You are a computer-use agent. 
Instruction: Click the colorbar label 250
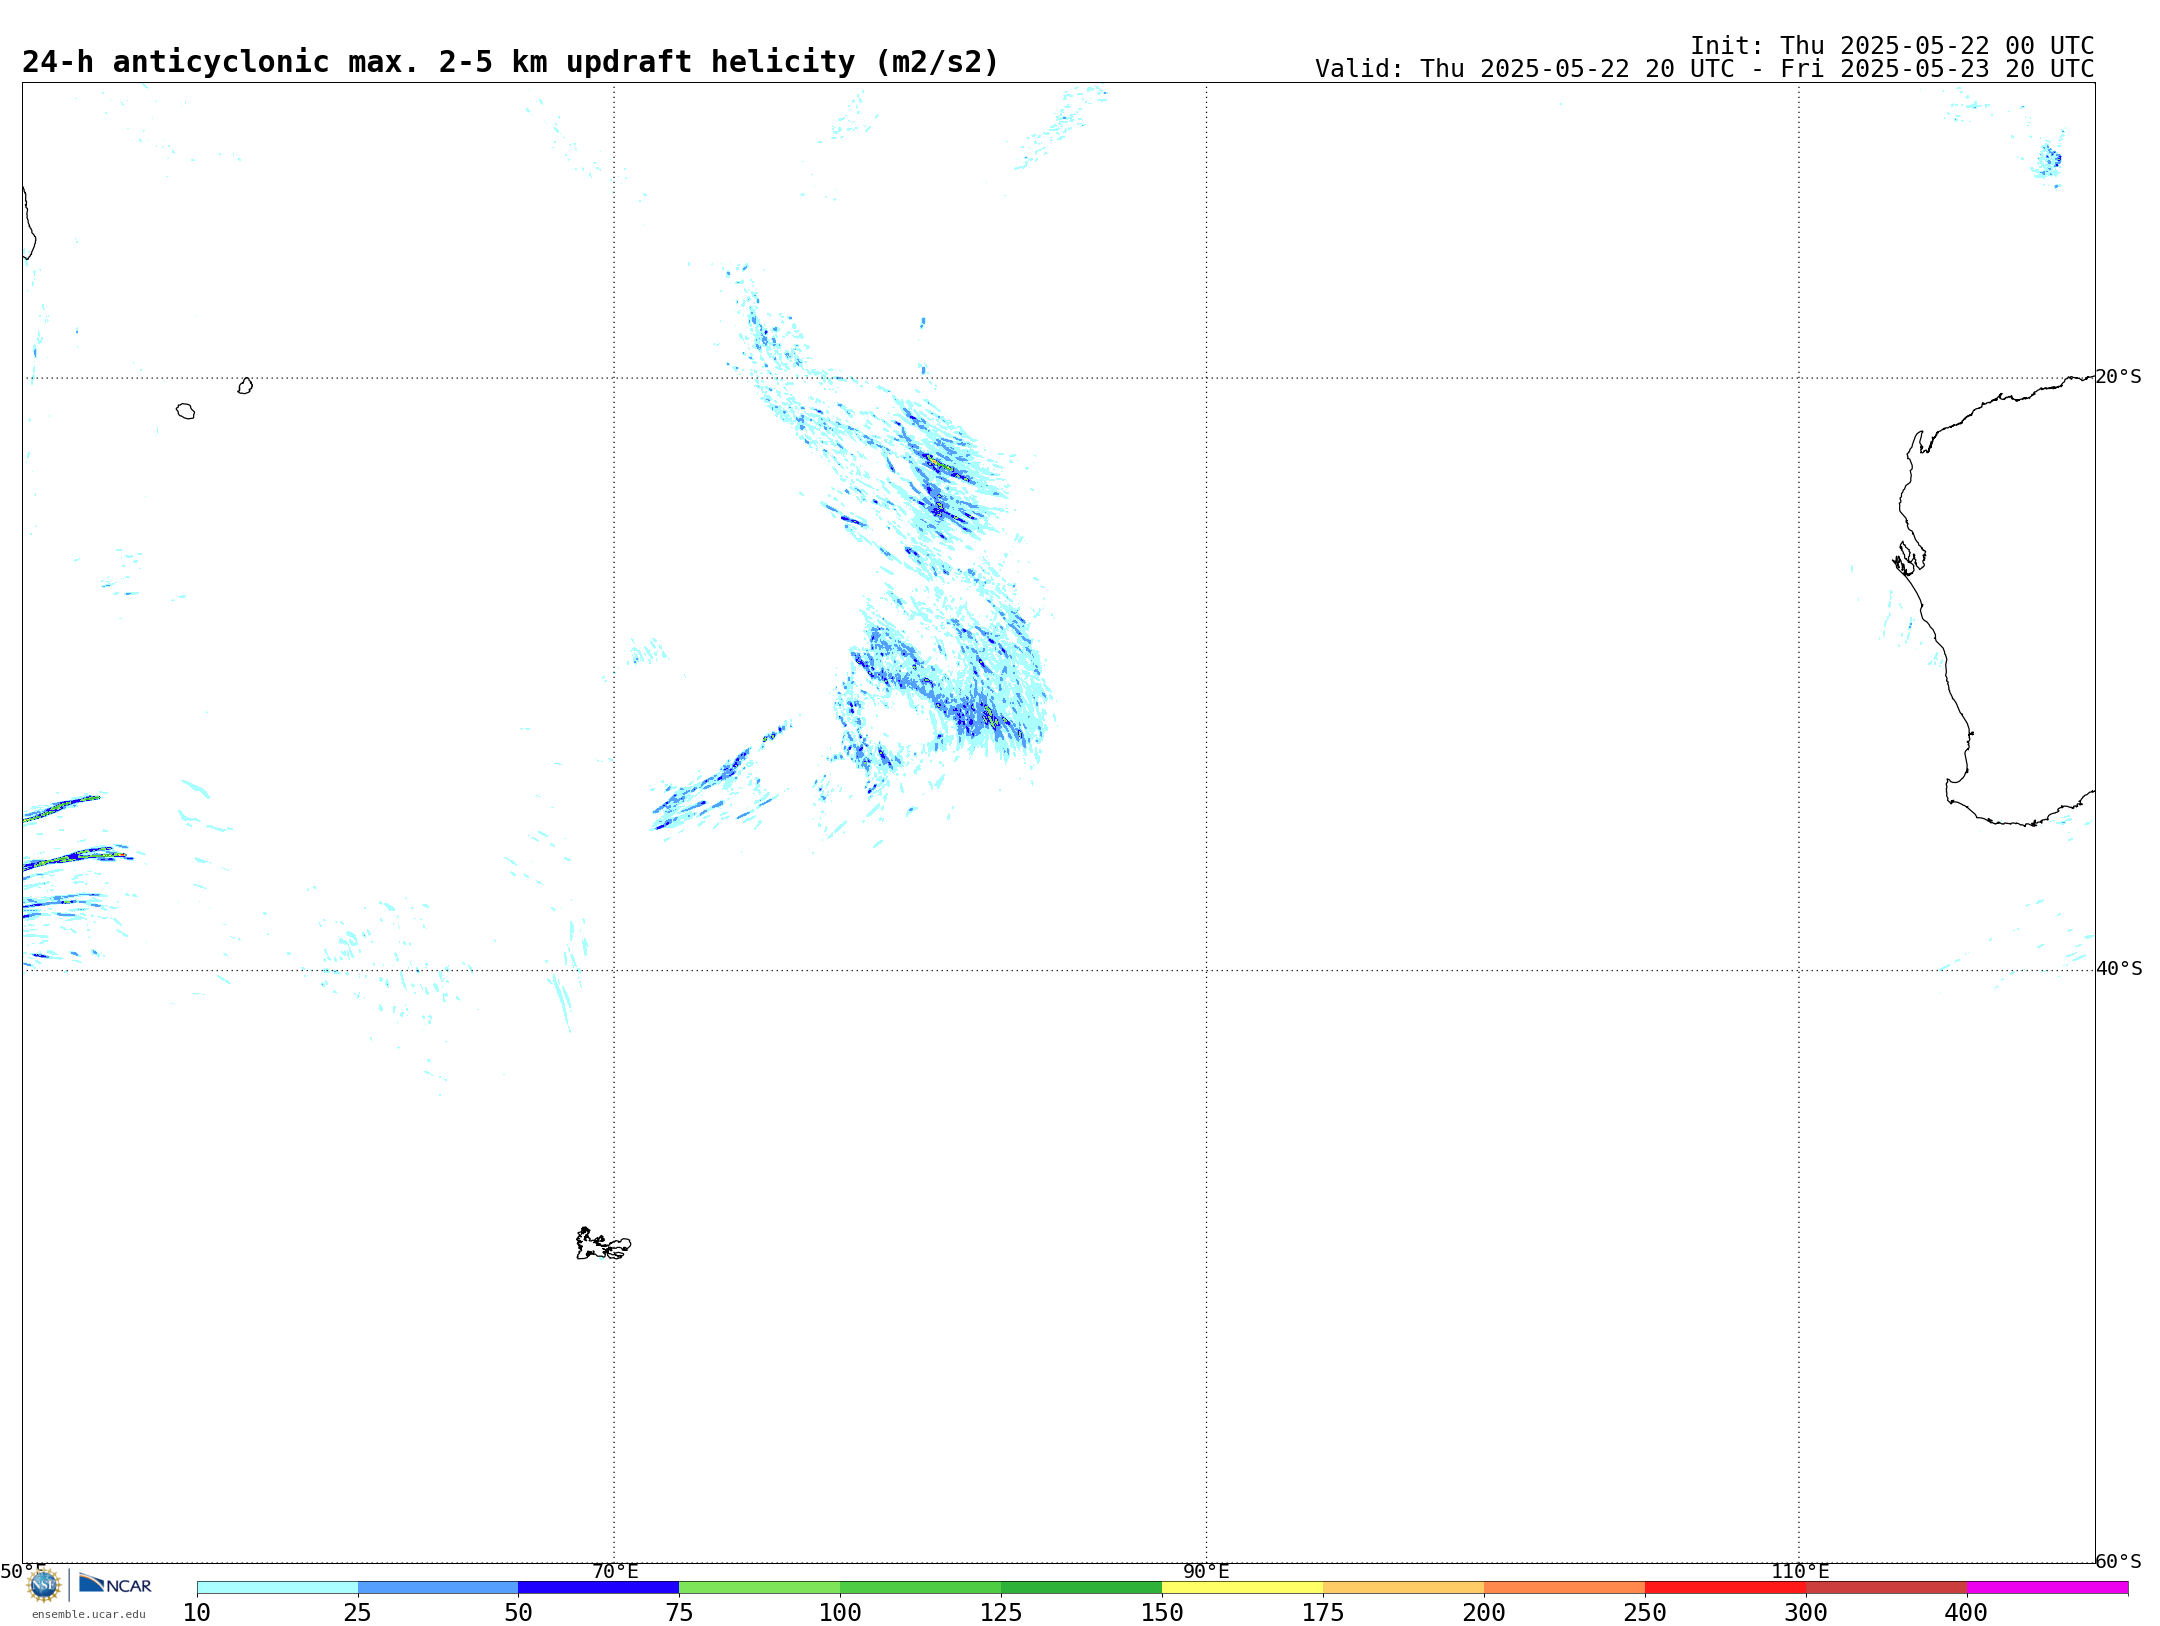pyautogui.click(x=1645, y=1613)
